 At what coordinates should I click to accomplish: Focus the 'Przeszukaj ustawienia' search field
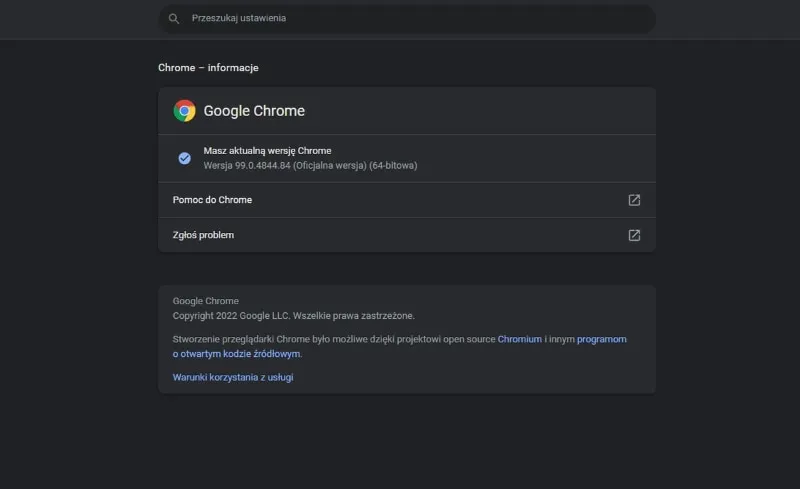click(x=407, y=19)
